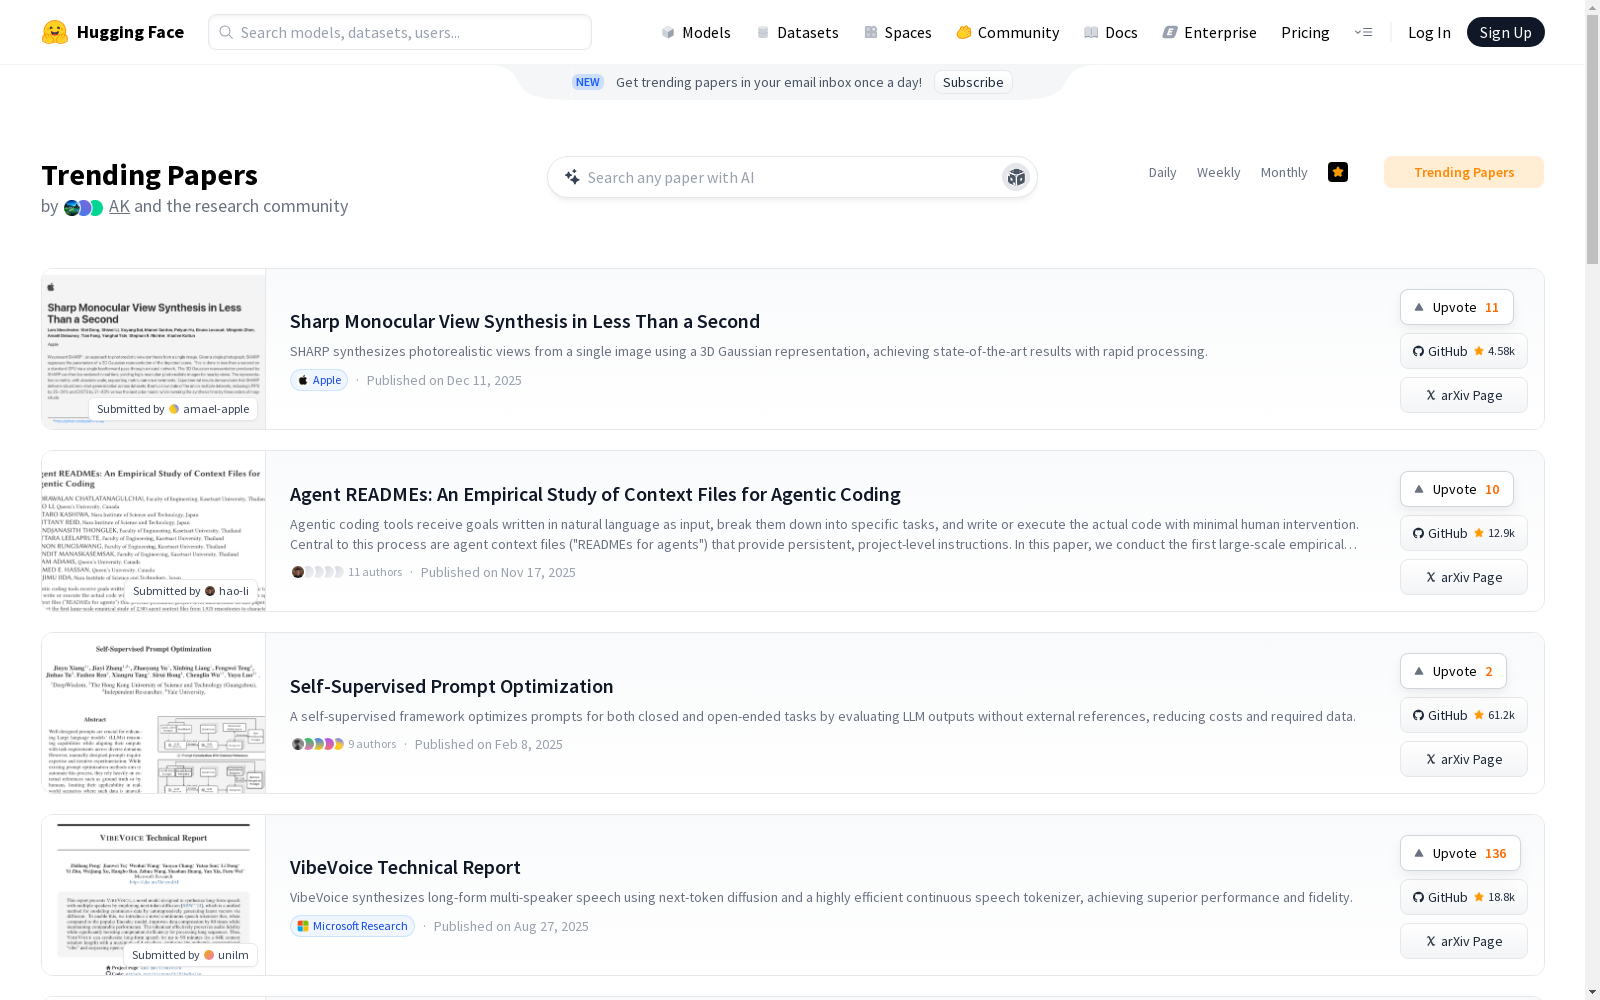Click the Search any paper with AI field
The height and width of the screenshot is (1000, 1600).
click(x=780, y=177)
